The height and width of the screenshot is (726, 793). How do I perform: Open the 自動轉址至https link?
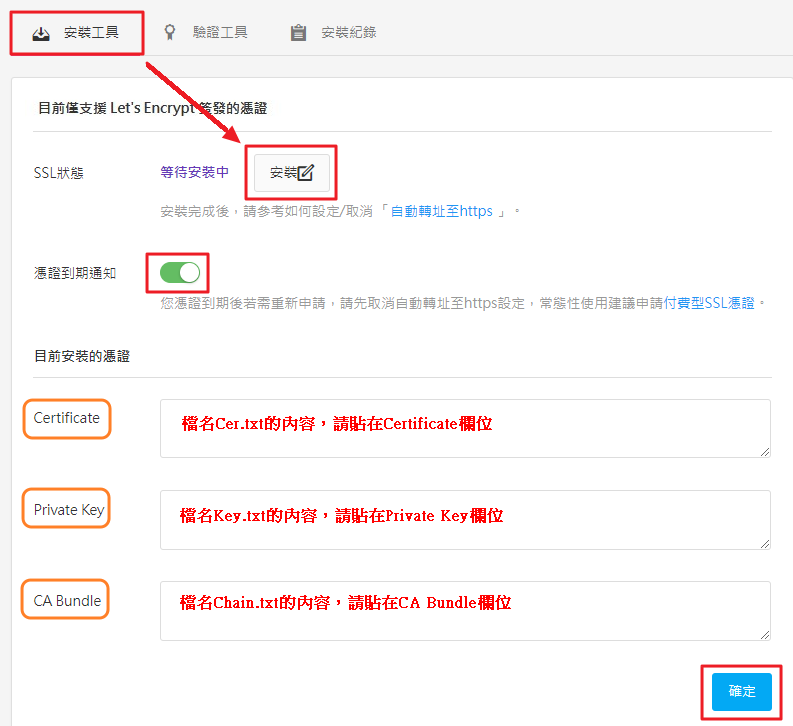click(x=441, y=211)
